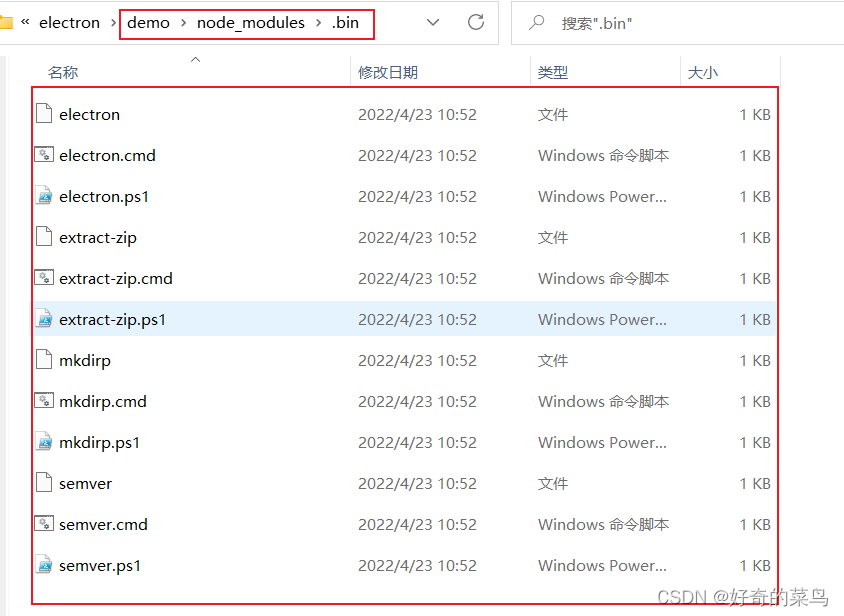The width and height of the screenshot is (844, 616).
Task: Click the electron.cmd script icon
Action: [44, 155]
